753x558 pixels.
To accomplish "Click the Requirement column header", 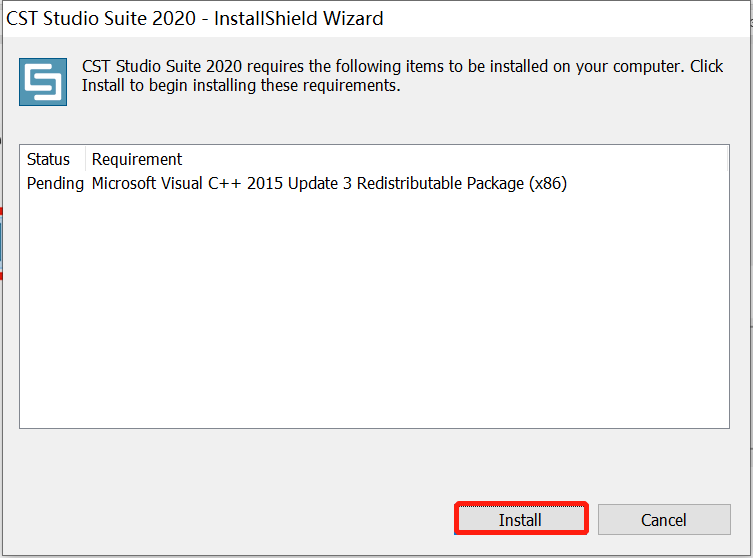I will (x=137, y=159).
